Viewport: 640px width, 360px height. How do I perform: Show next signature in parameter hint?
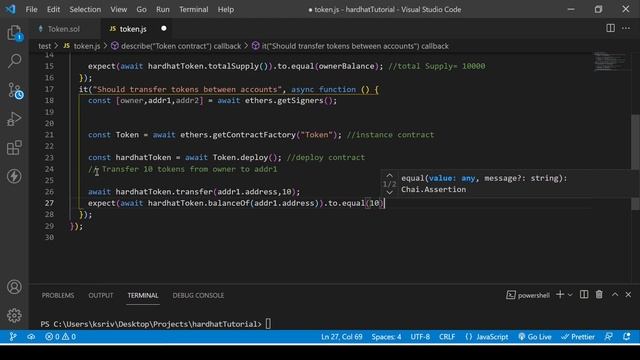[x=389, y=193]
